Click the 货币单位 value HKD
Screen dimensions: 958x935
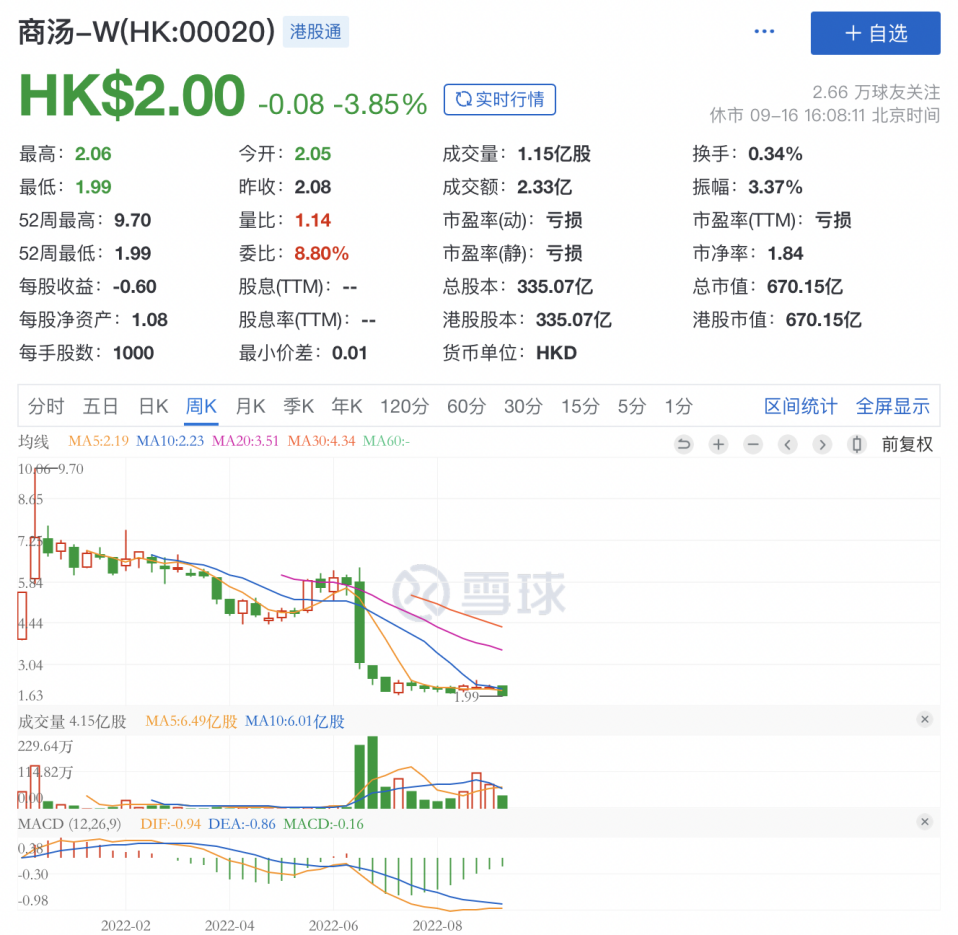[556, 353]
